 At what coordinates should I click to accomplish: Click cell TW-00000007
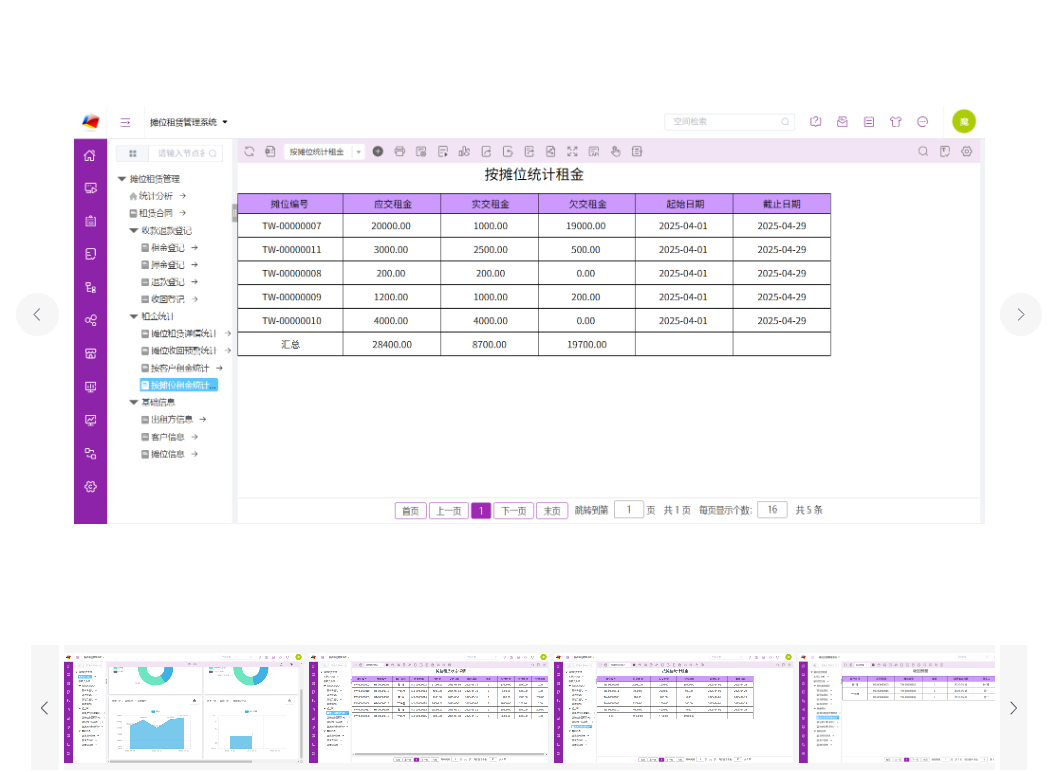tap(291, 226)
